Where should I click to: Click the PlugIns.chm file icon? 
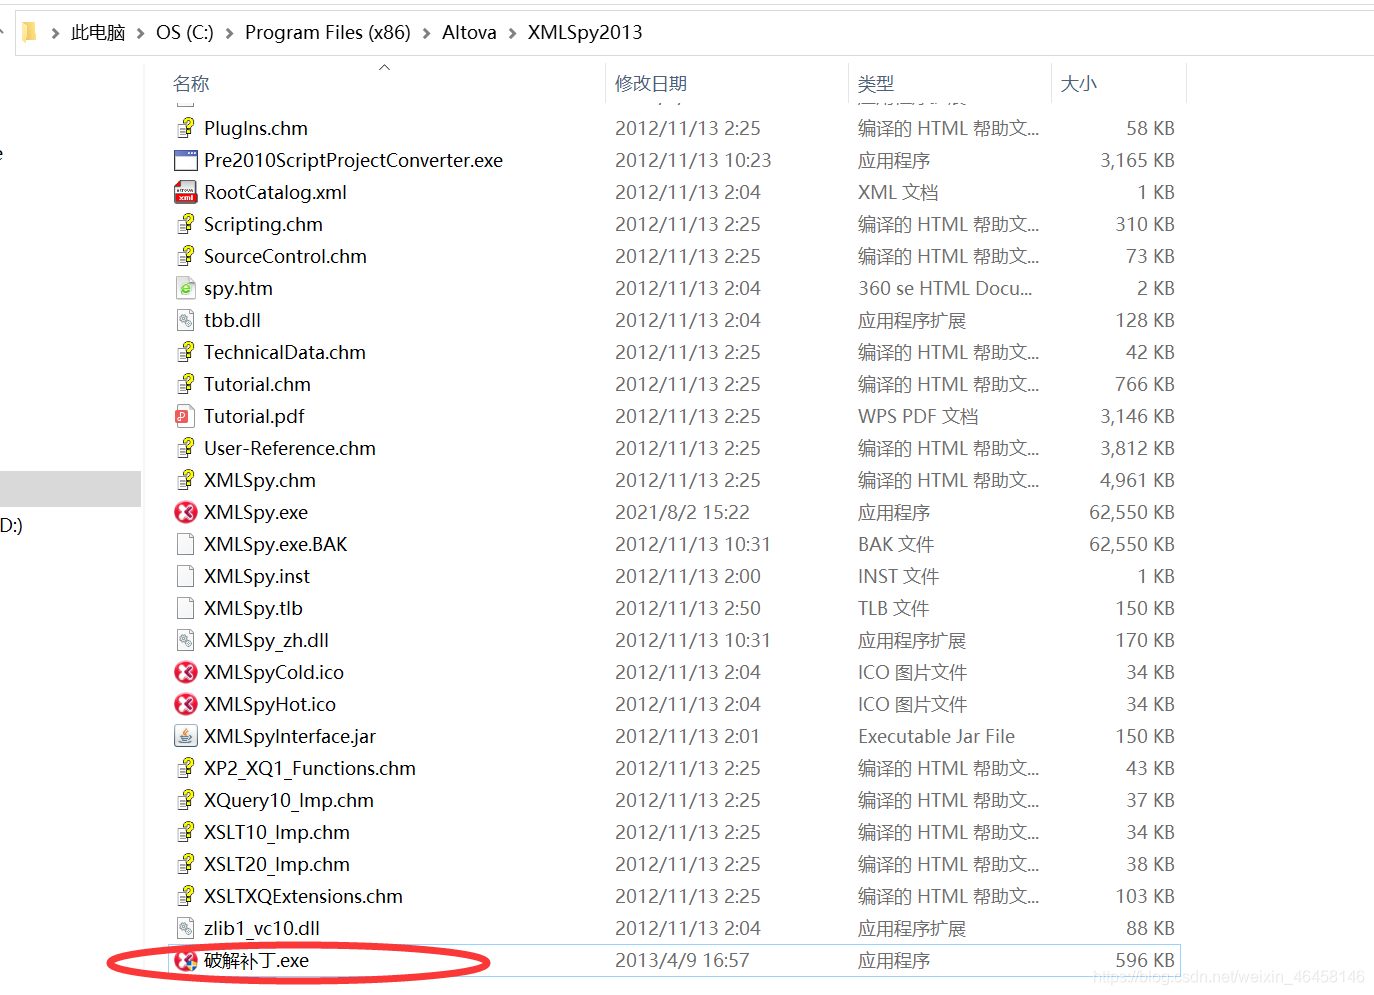pyautogui.click(x=186, y=128)
